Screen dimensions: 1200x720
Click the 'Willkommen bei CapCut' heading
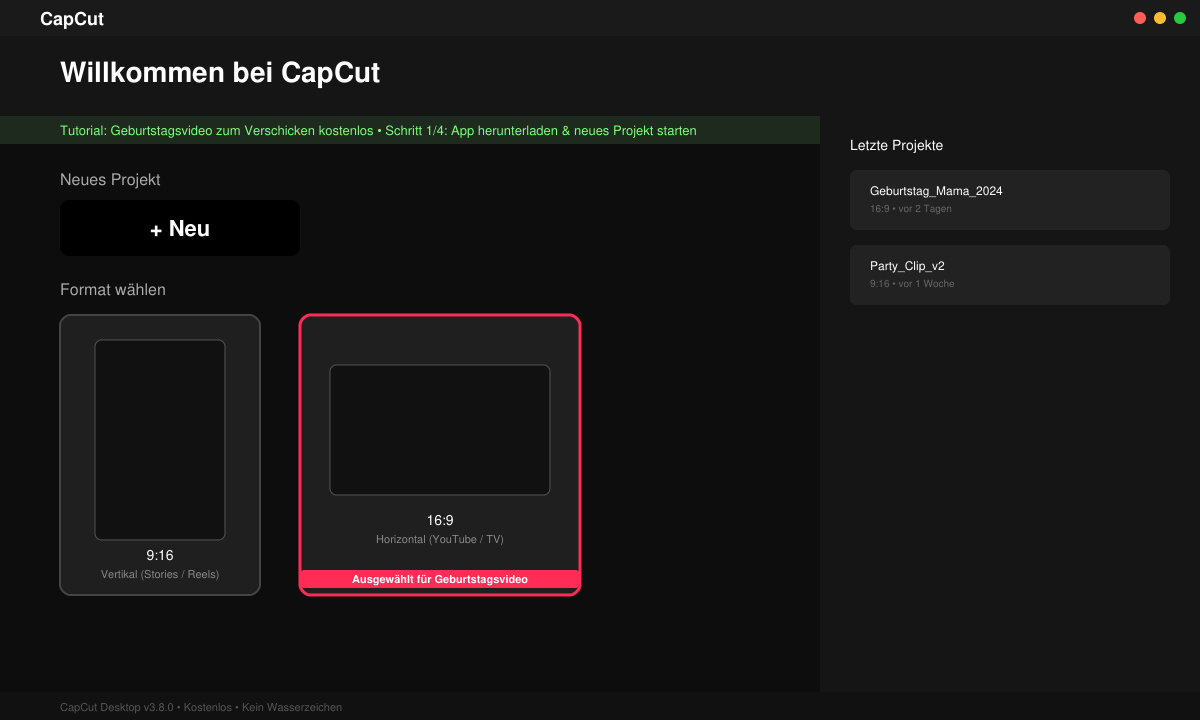point(220,73)
